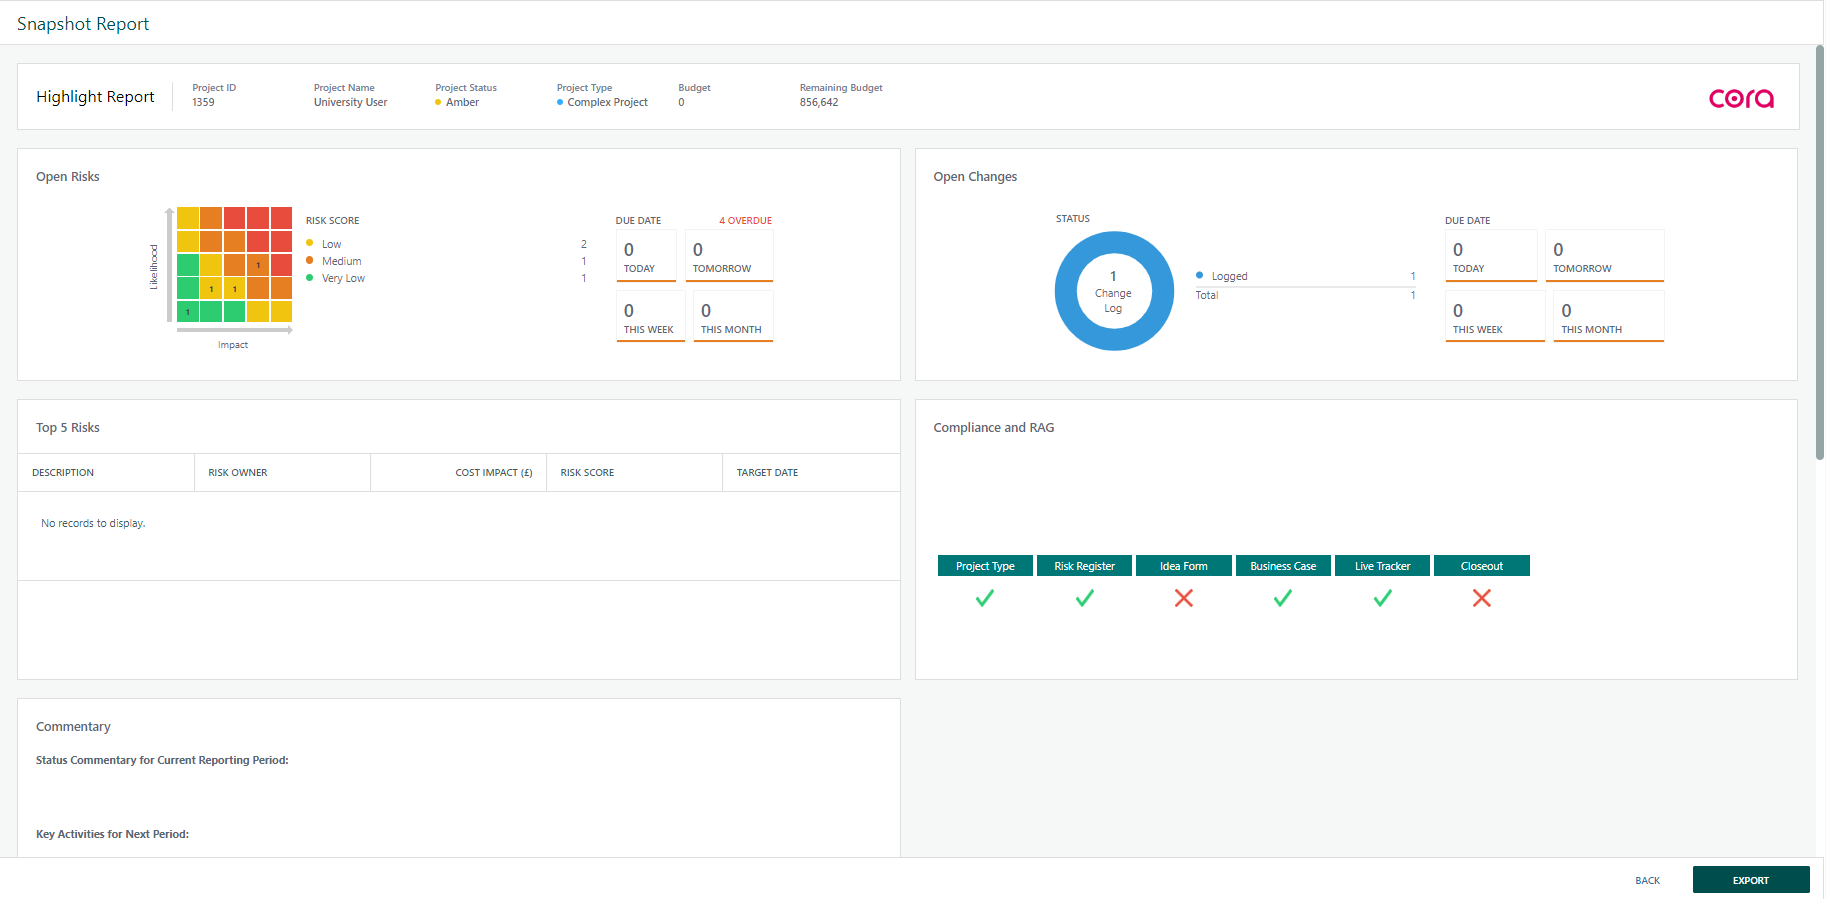The height and width of the screenshot is (899, 1826).
Task: Click the Complex Project type value
Action: point(607,102)
